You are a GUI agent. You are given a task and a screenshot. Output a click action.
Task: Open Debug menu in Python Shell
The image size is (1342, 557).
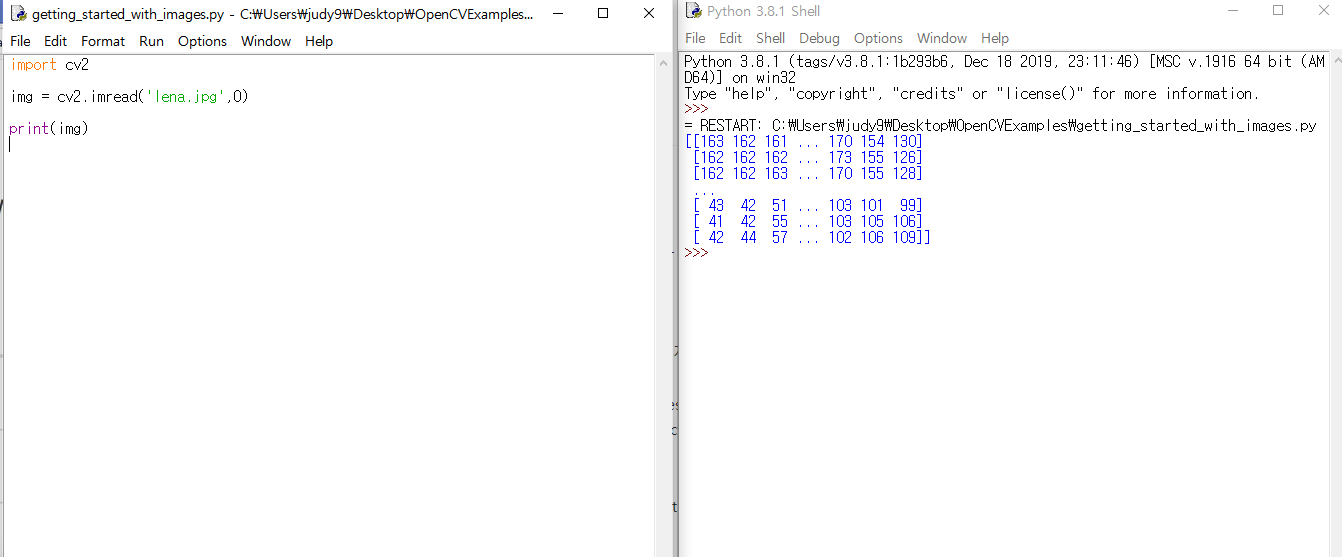(x=819, y=38)
